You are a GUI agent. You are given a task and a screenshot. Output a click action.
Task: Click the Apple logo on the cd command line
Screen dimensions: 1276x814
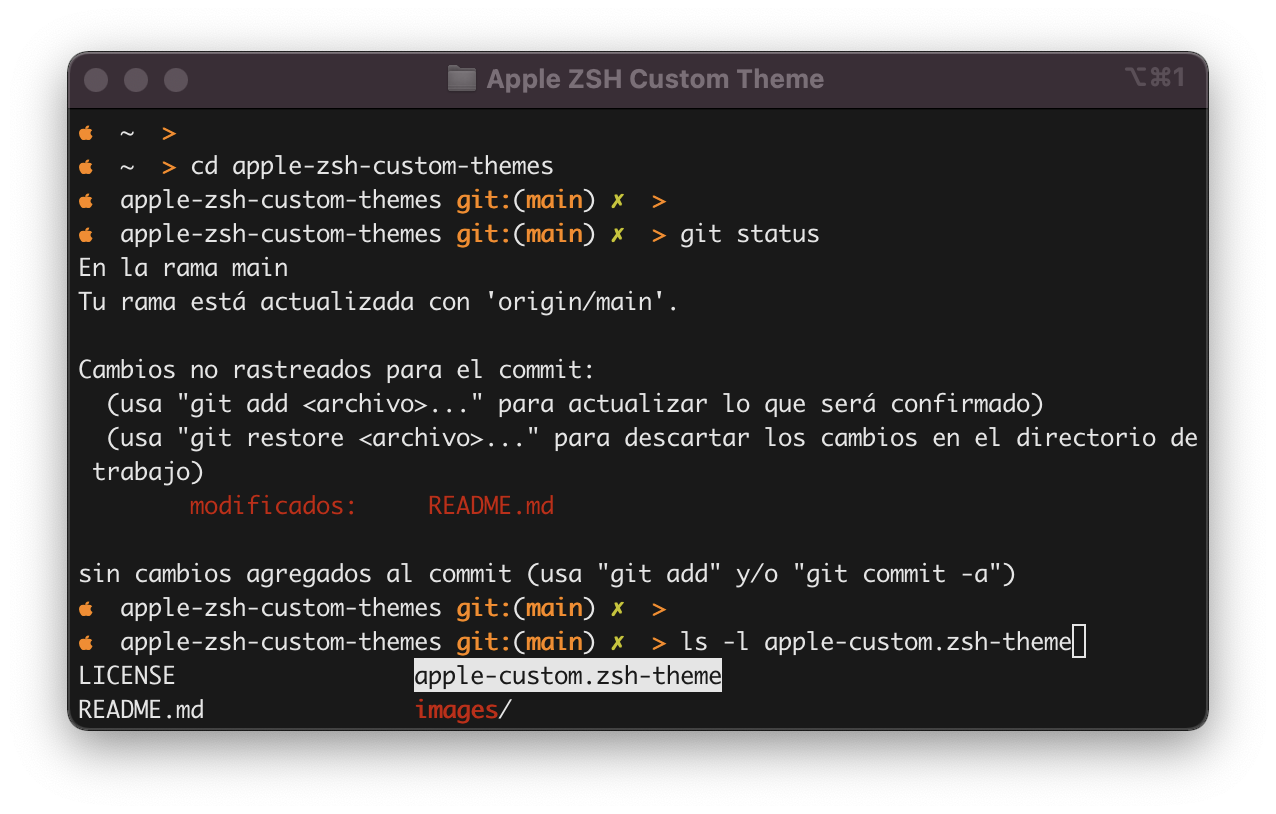tap(86, 166)
